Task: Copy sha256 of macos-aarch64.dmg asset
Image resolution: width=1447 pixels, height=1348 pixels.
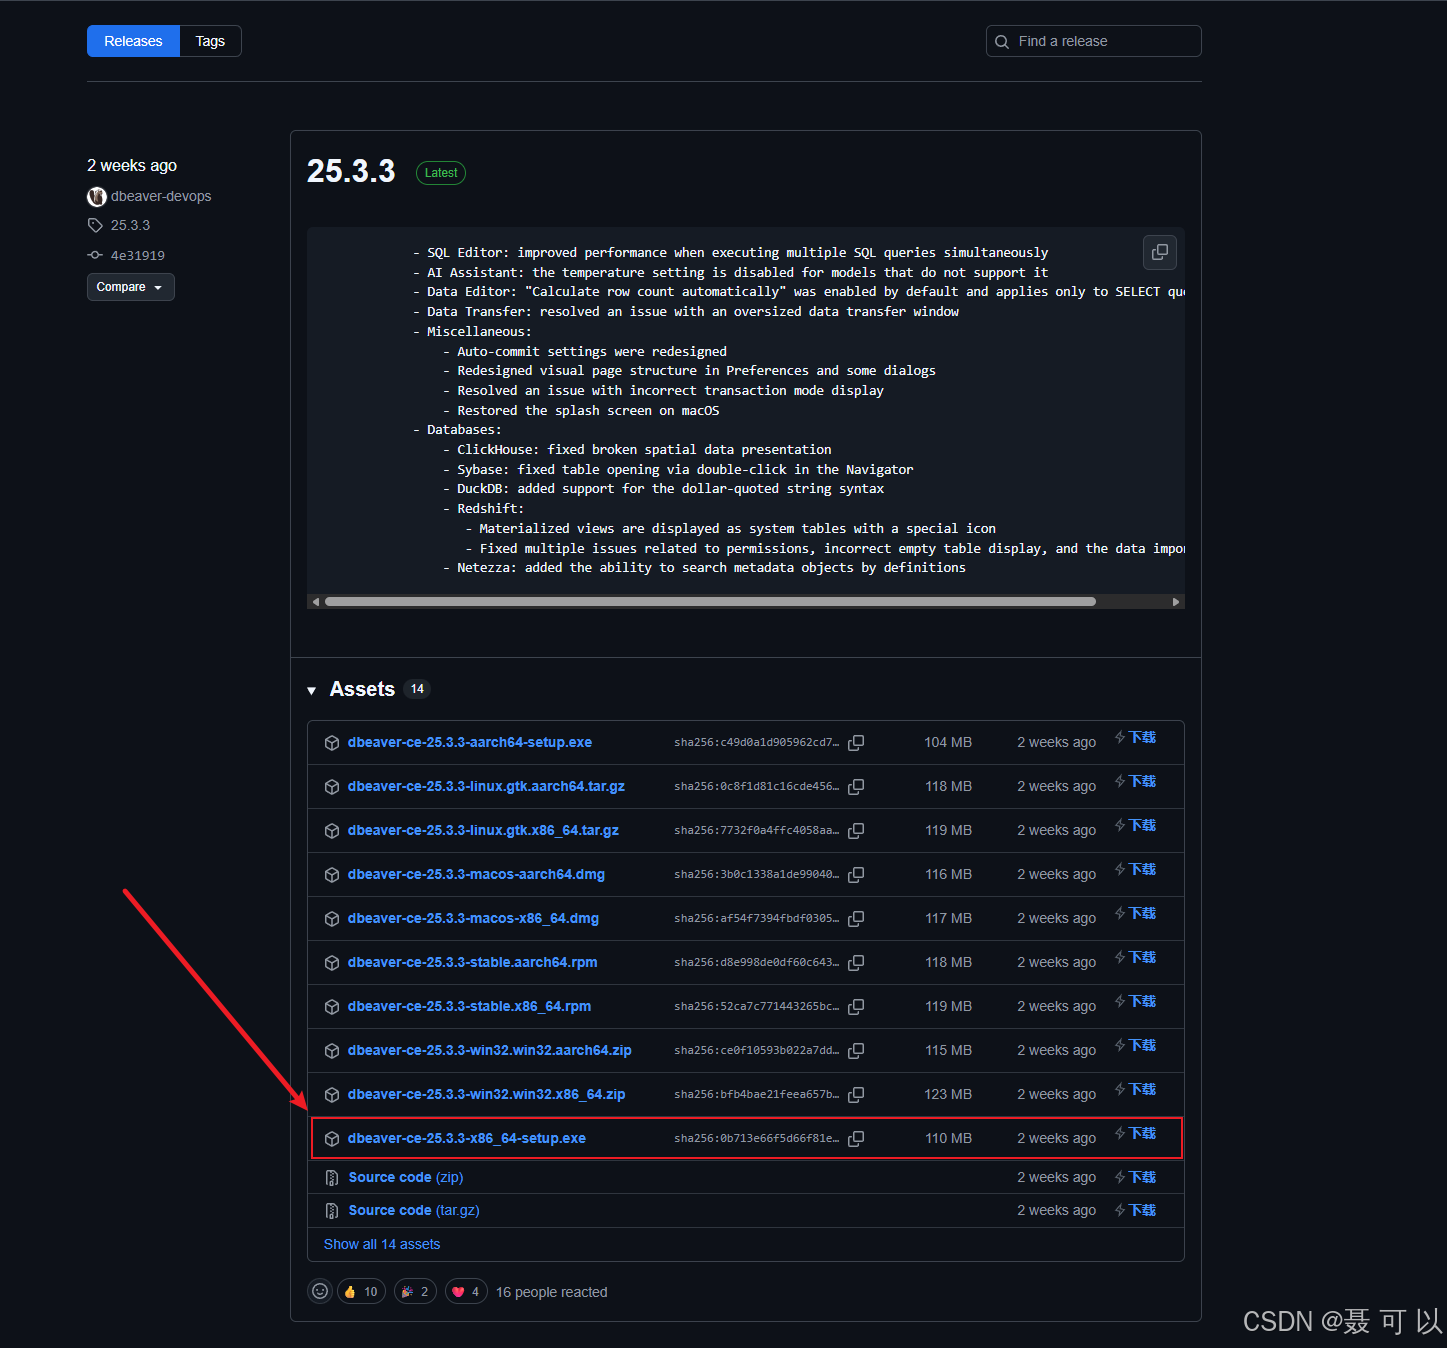Action: coord(856,875)
